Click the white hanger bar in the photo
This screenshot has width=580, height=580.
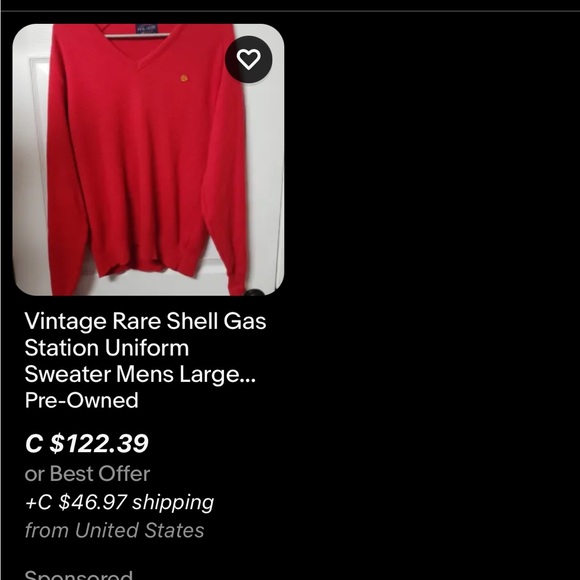click(x=137, y=36)
